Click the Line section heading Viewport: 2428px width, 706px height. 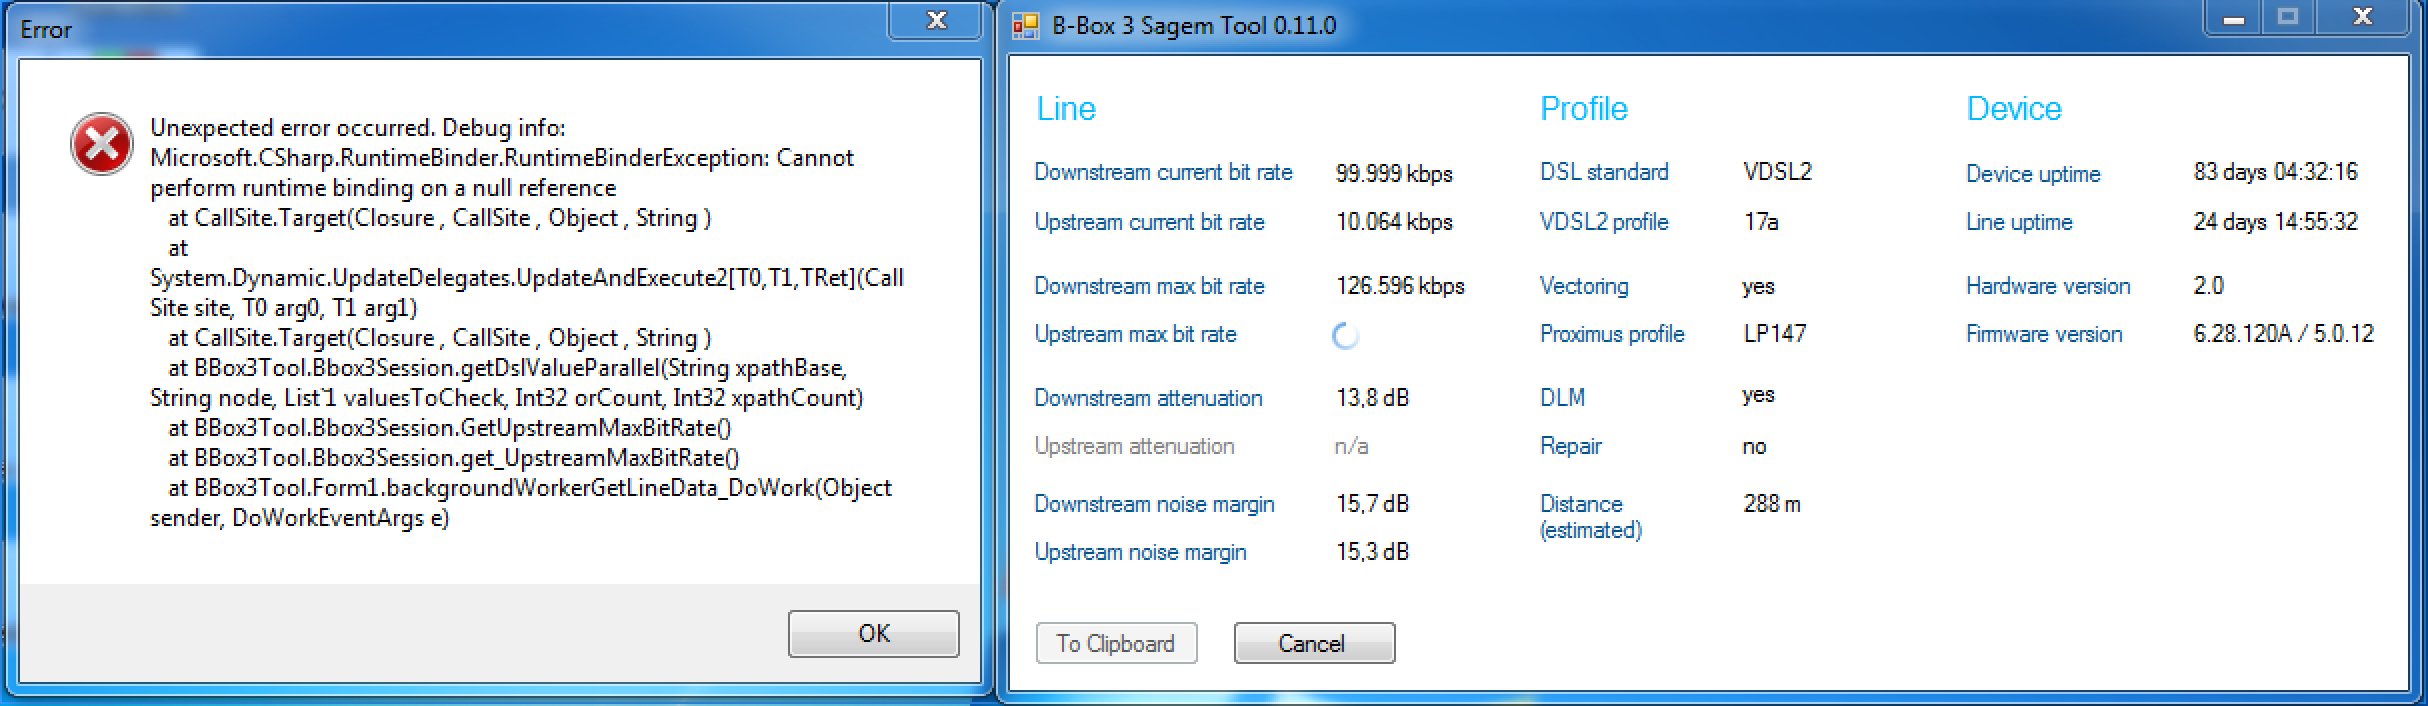pos(1066,109)
